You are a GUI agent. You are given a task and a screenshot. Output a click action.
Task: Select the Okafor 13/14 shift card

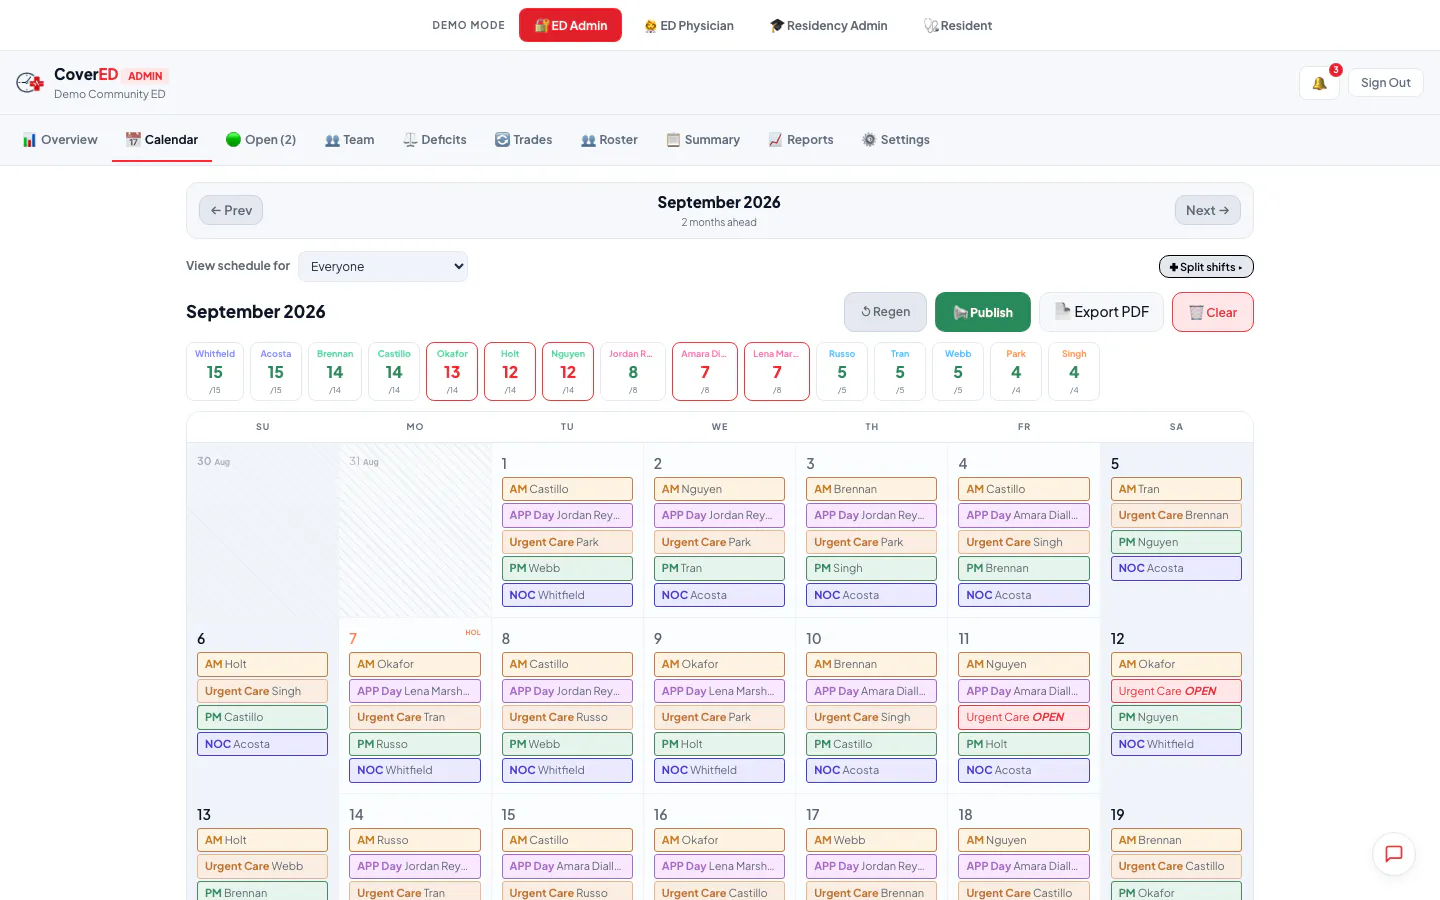click(452, 372)
